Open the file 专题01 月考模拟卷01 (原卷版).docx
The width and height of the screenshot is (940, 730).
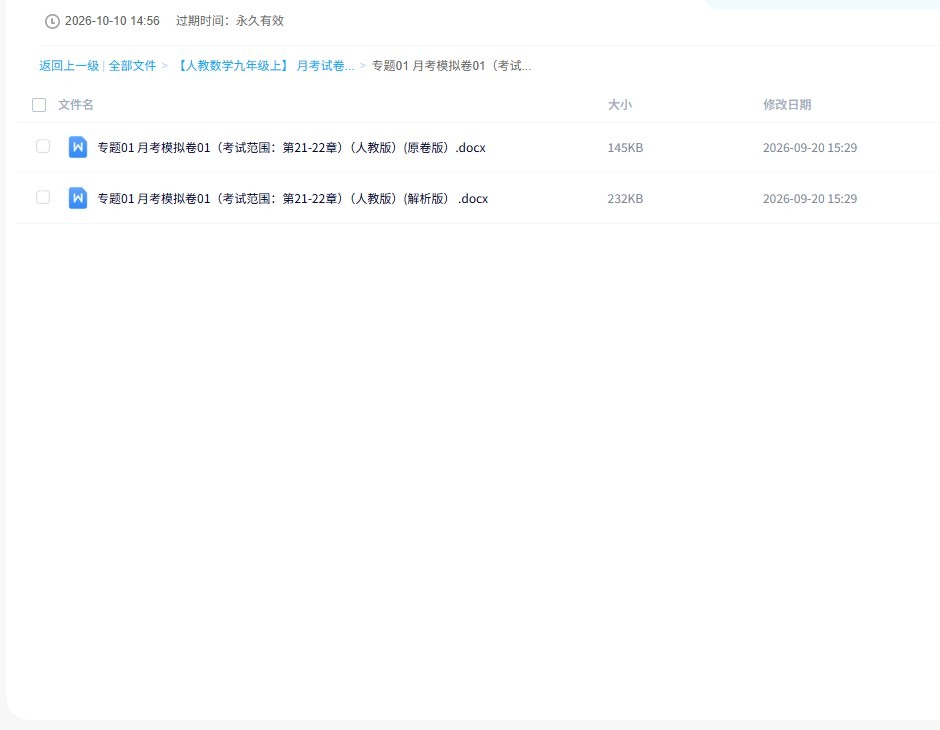291,147
